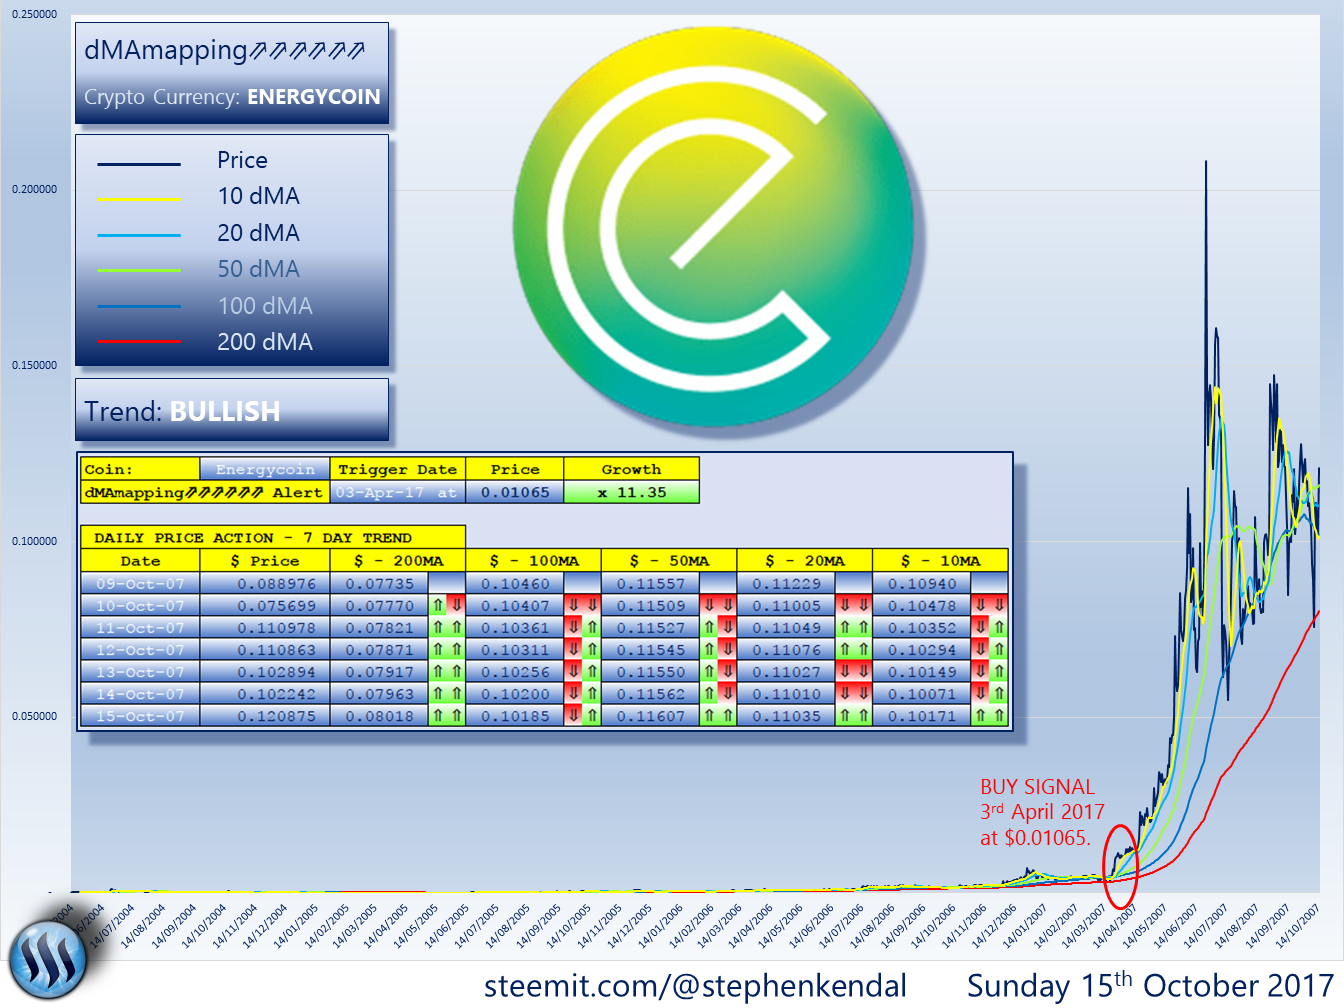Click the '15-Oct-07' date row cell
This screenshot has width=1344, height=1008.
coord(140,715)
